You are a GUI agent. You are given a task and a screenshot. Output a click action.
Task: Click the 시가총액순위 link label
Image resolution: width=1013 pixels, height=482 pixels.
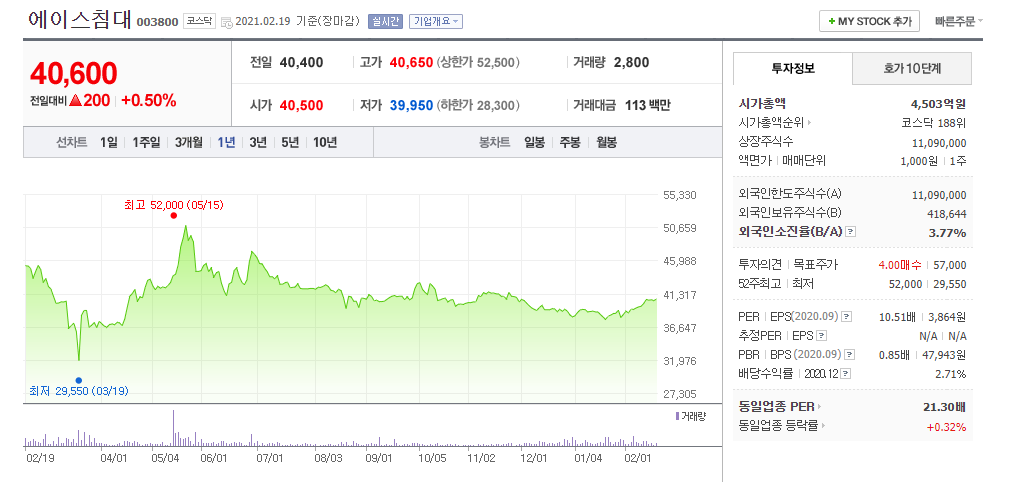tap(769, 123)
